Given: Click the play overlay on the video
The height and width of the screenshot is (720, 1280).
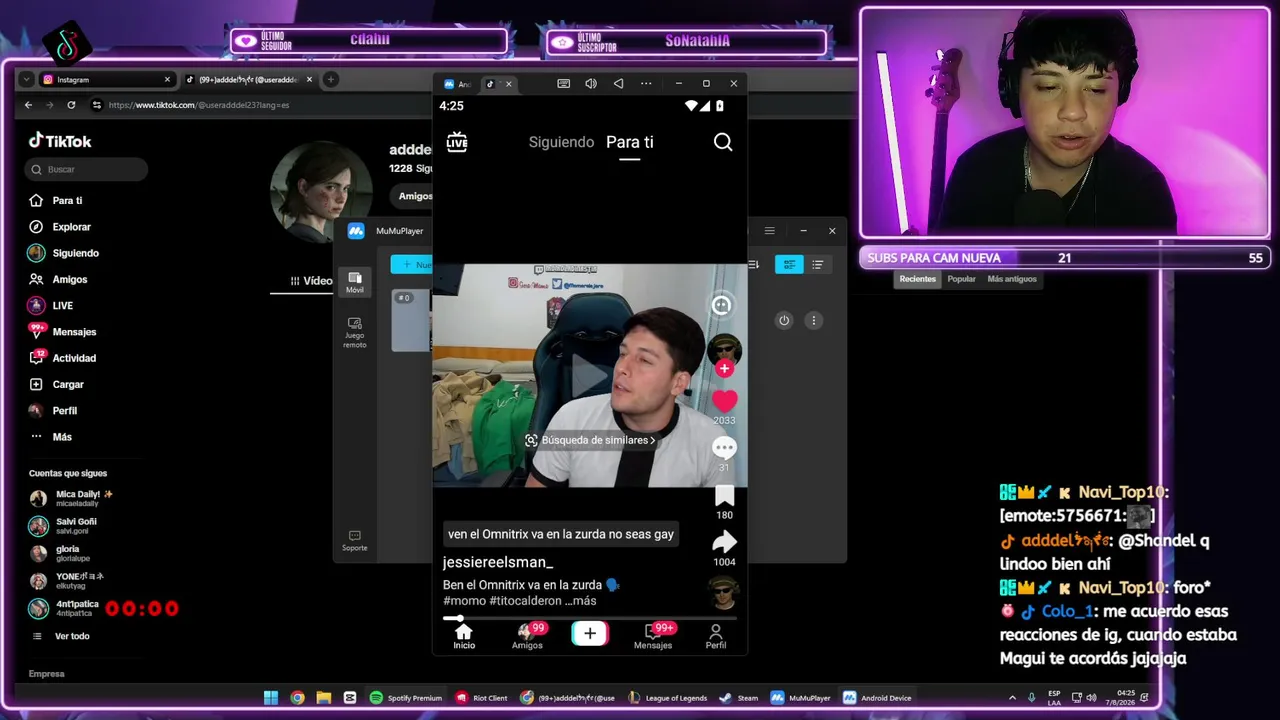Looking at the screenshot, I should click(x=590, y=376).
